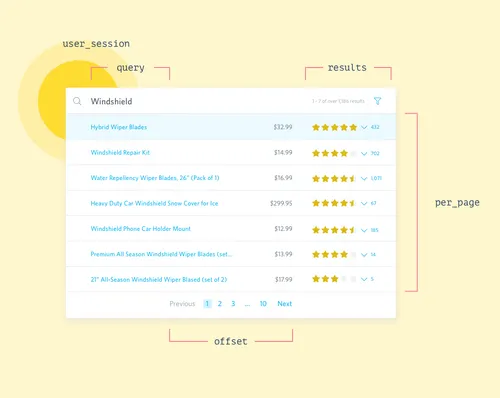Expand ratings chevron for Windshield Repair Kit

(x=364, y=153)
